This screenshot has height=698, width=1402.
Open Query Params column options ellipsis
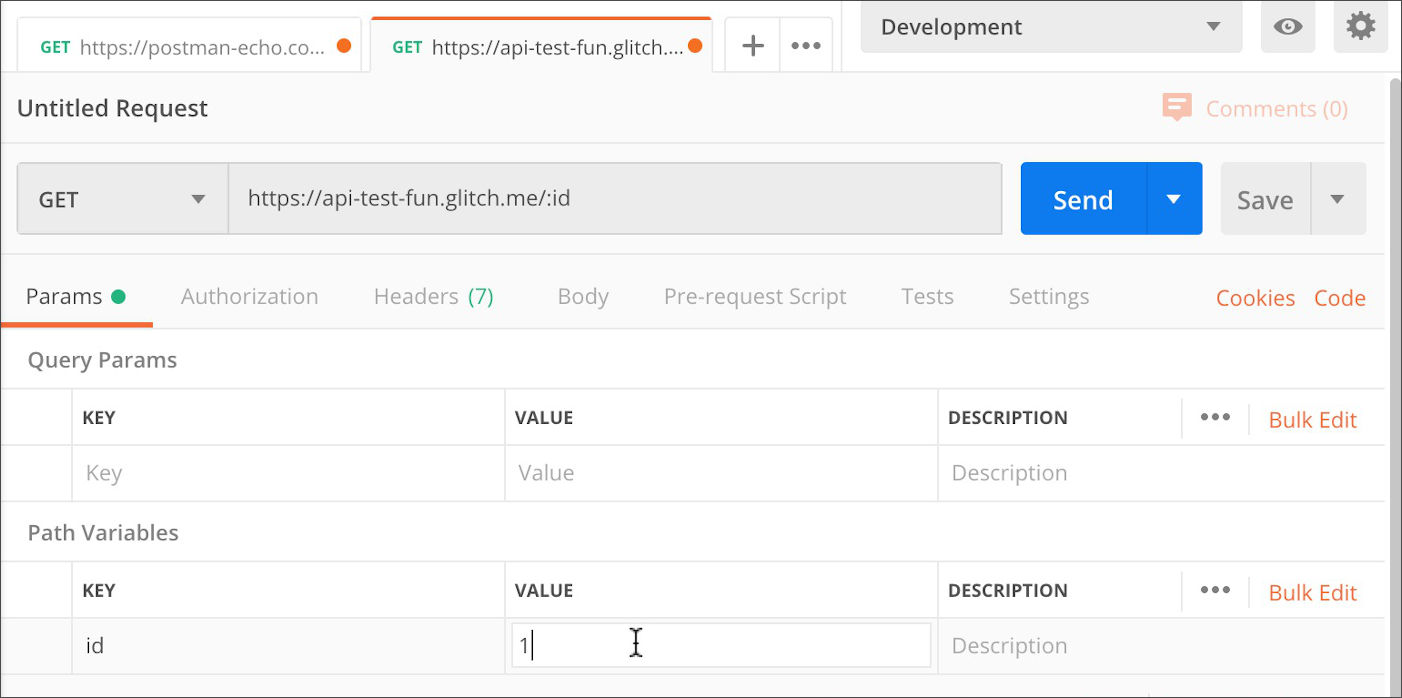click(x=1215, y=418)
